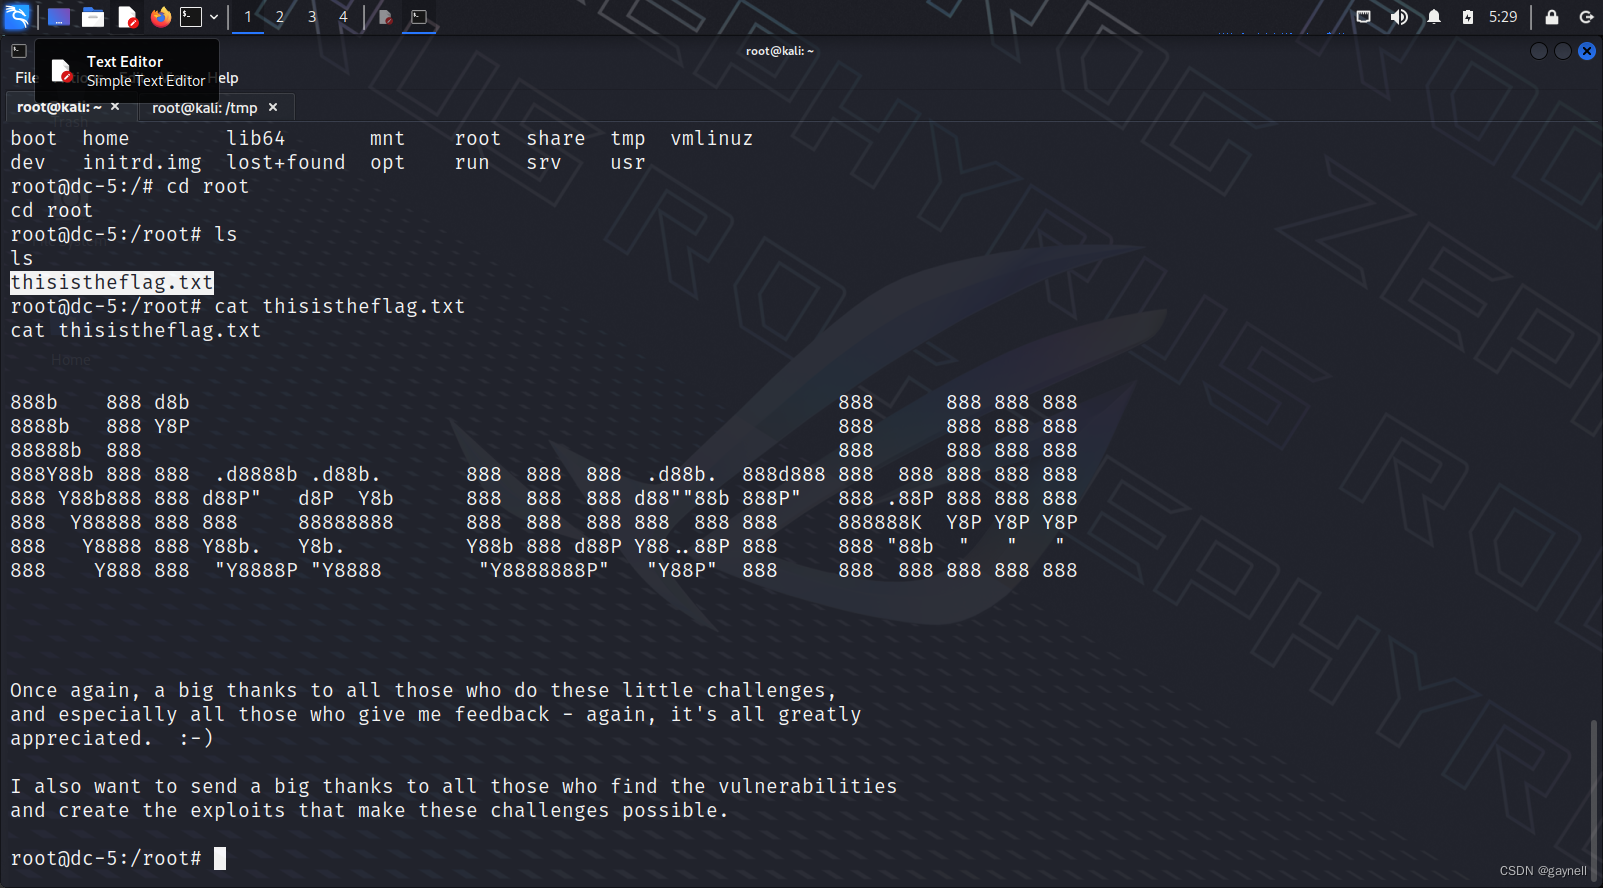Viewport: 1603px width, 888px height.
Task: Close the root@kali: /tmp tab
Action: pos(273,108)
